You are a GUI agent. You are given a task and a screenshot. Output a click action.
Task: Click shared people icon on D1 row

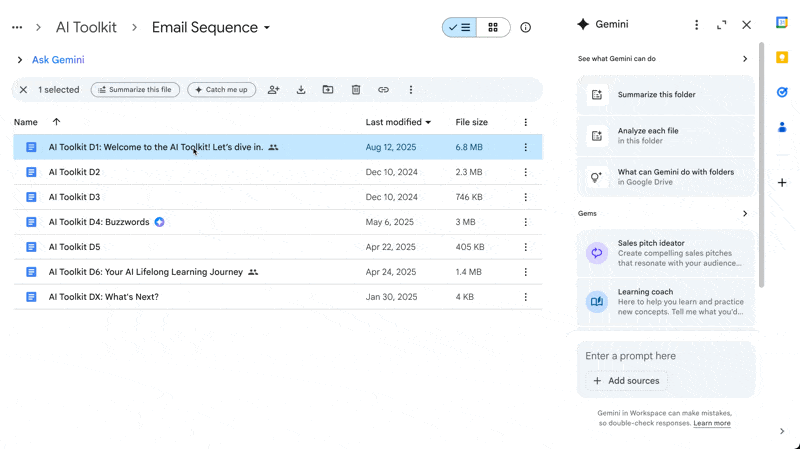273,147
